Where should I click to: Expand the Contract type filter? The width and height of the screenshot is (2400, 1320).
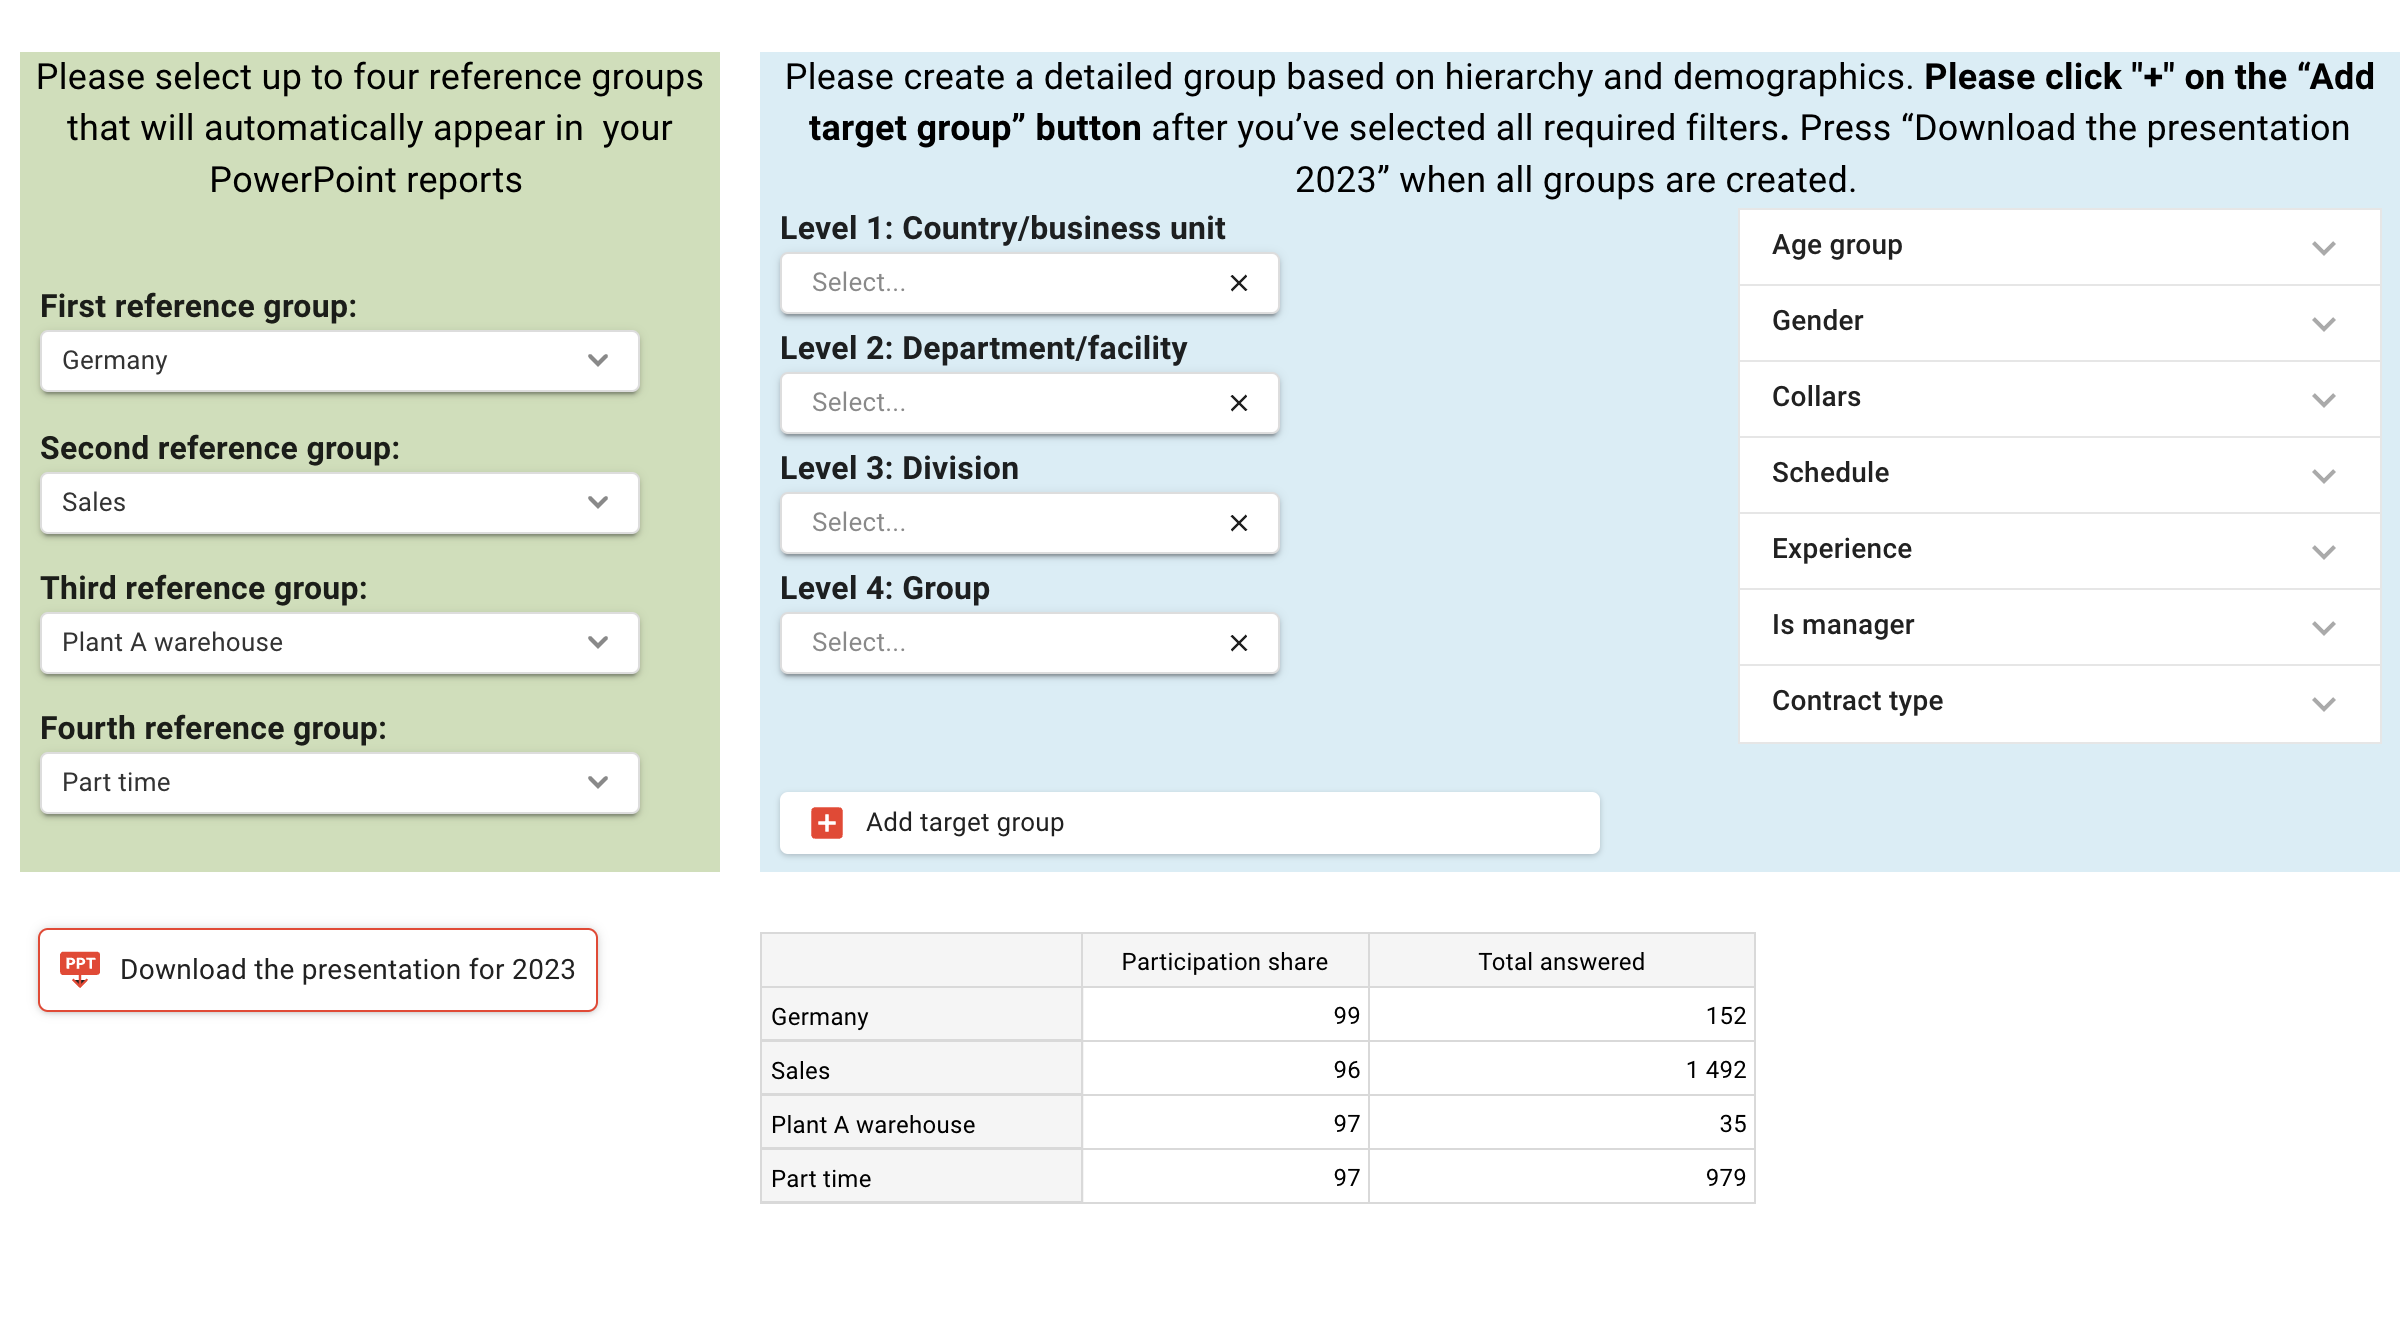tap(2060, 703)
